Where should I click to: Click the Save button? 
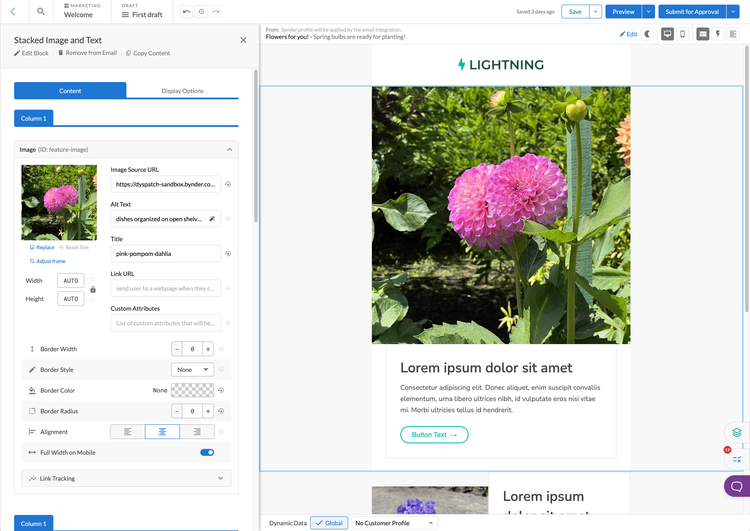[575, 11]
